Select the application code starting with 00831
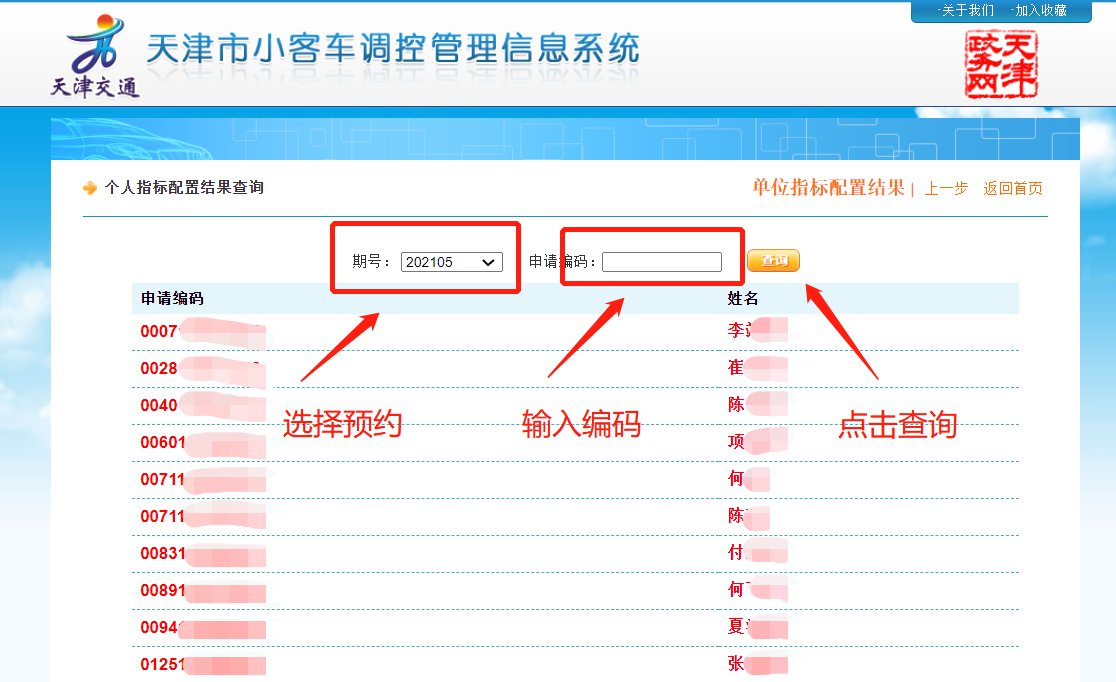This screenshot has height=682, width=1116. (x=203, y=553)
